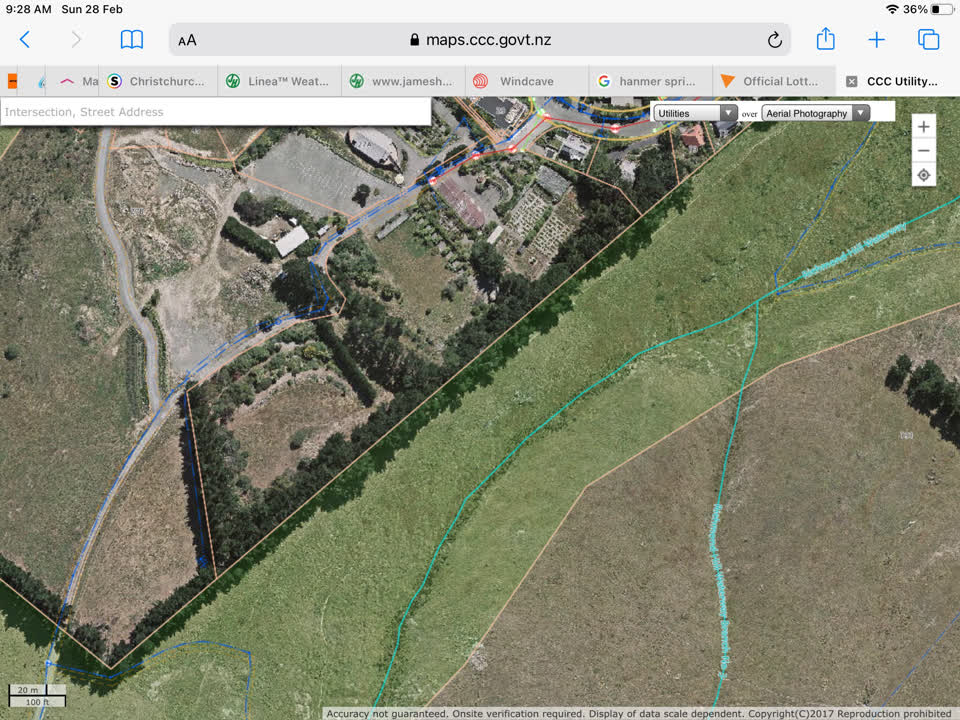960x720 pixels.
Task: Tap the Sun 28 Feb date
Action: [x=92, y=9]
